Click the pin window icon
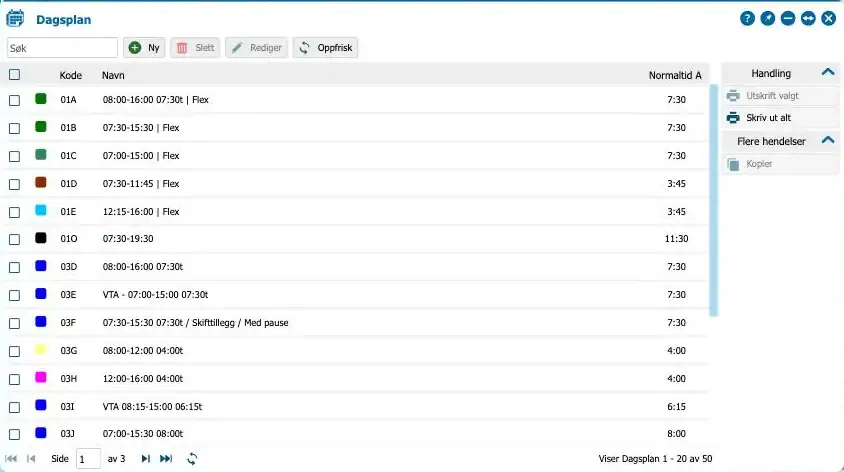 (x=768, y=18)
